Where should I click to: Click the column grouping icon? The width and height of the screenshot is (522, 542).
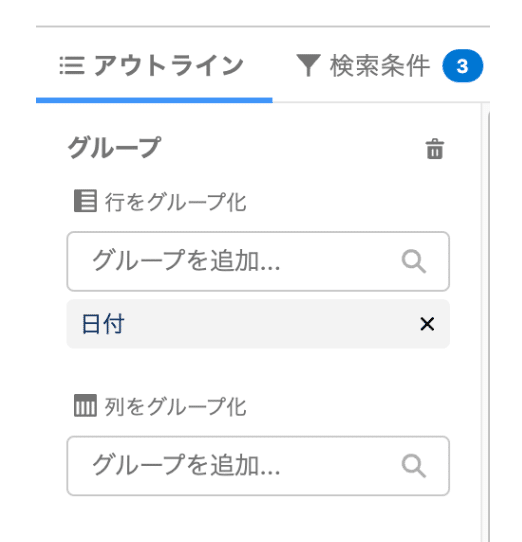(85, 405)
